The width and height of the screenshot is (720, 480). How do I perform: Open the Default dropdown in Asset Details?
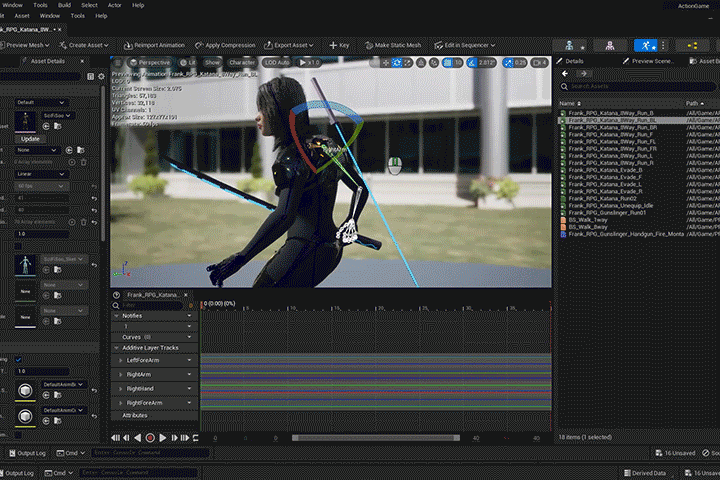(x=40, y=102)
